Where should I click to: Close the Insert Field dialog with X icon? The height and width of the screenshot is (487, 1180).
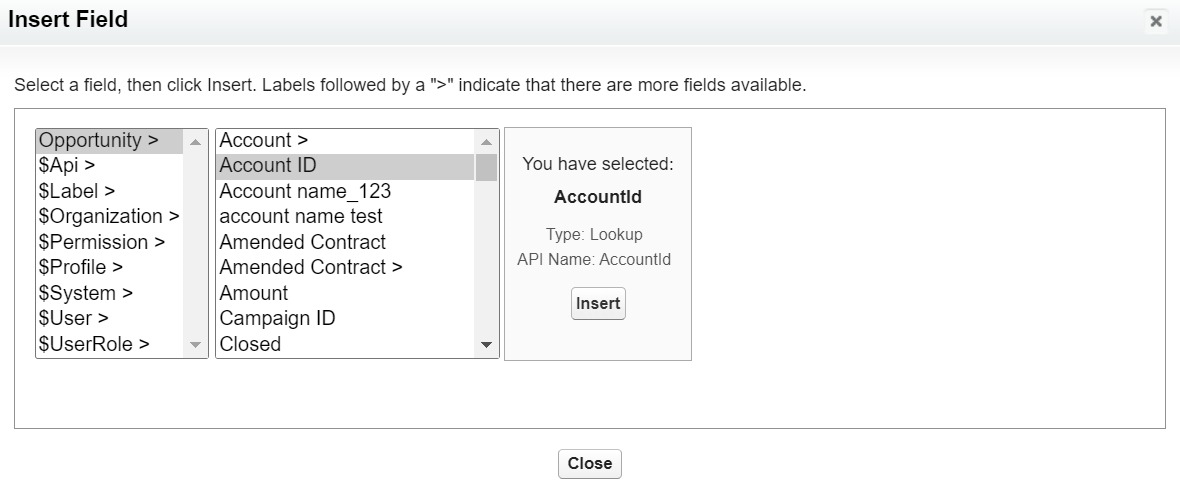(1156, 21)
